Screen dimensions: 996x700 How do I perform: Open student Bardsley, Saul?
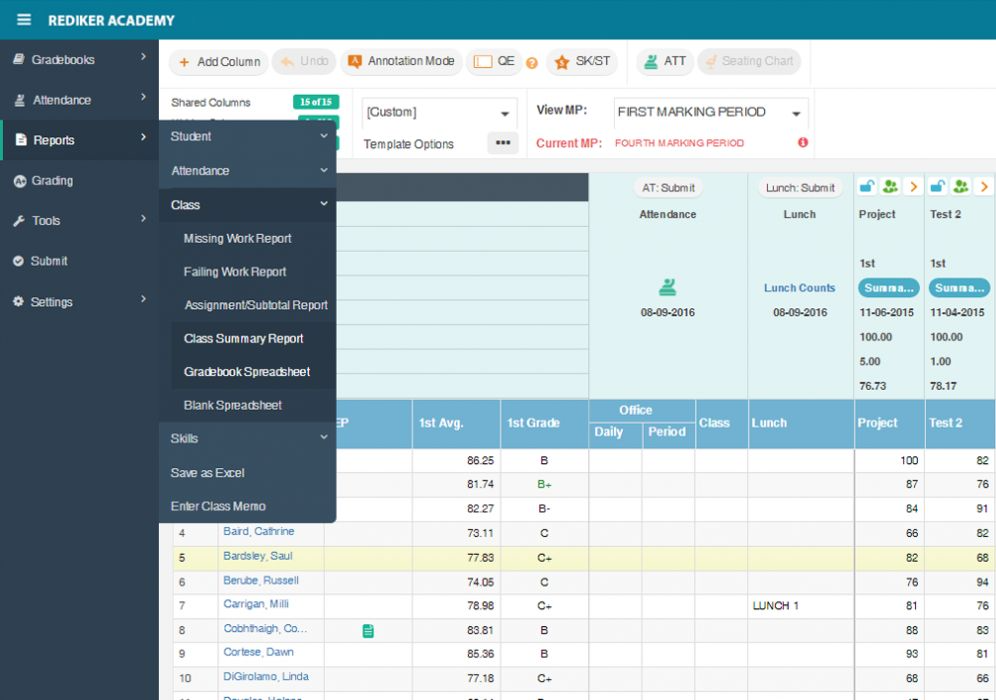(x=258, y=556)
